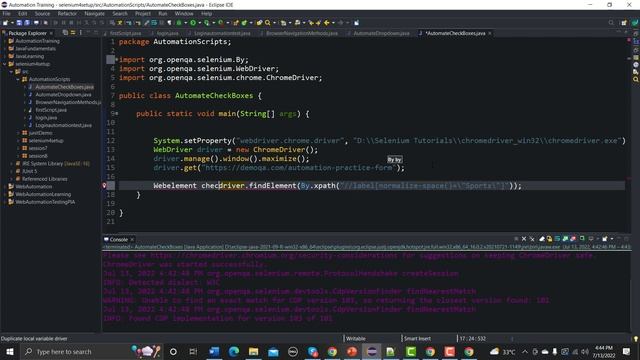Click the search icon near perspective switcher
Viewport: 640px width, 360px height.
pyautogui.click(x=611, y=23)
